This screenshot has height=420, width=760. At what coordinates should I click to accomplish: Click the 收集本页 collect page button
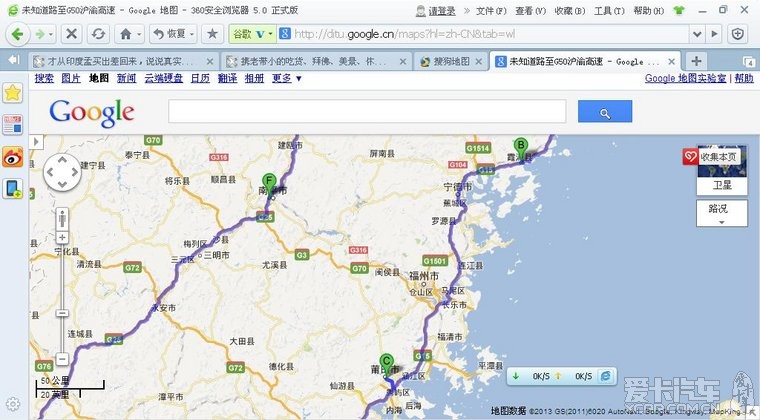(x=712, y=156)
